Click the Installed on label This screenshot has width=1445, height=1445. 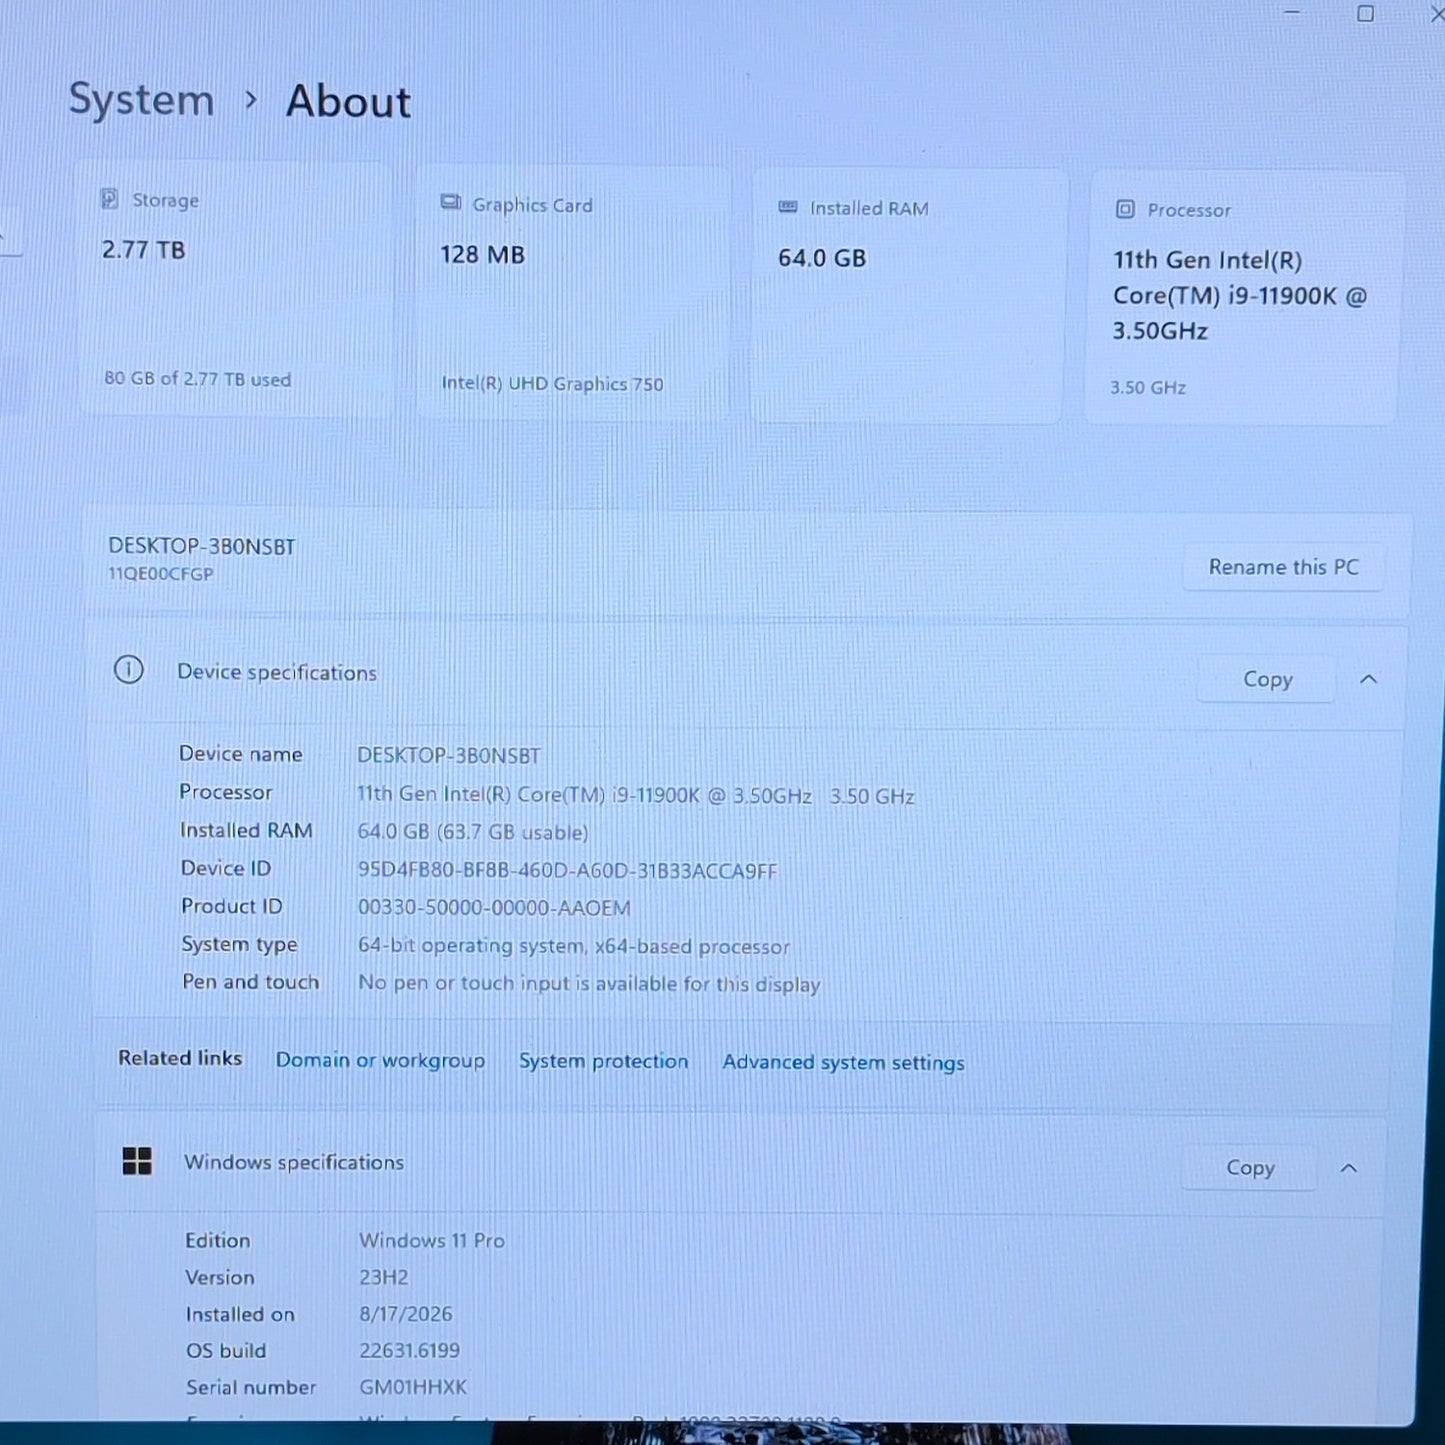[x=240, y=1314]
